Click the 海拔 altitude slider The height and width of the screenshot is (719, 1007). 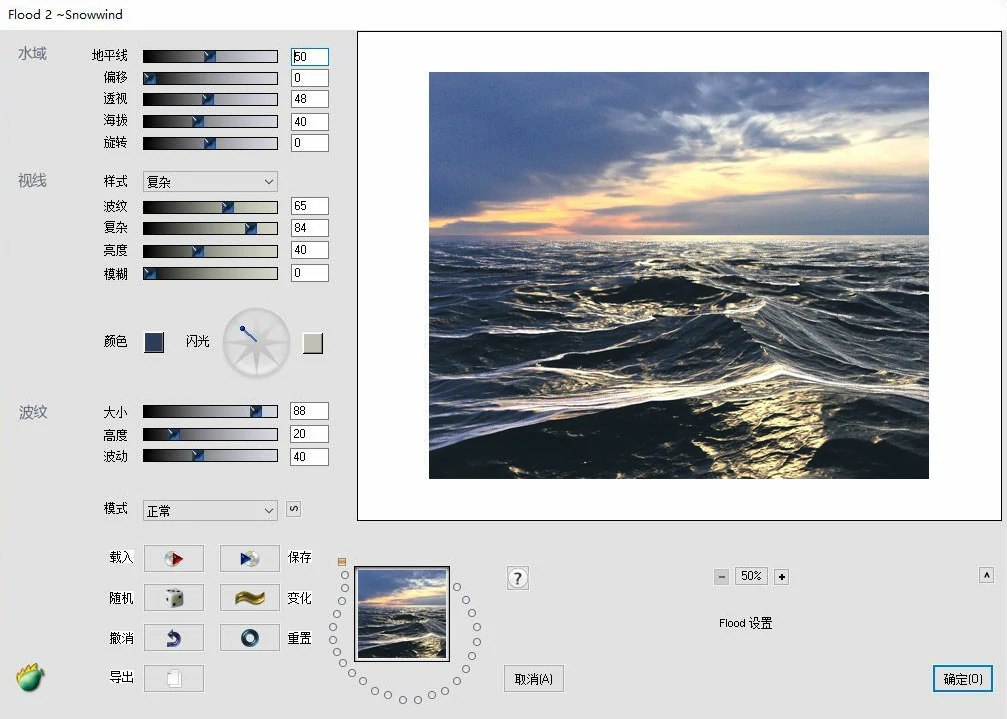pyautogui.click(x=210, y=121)
